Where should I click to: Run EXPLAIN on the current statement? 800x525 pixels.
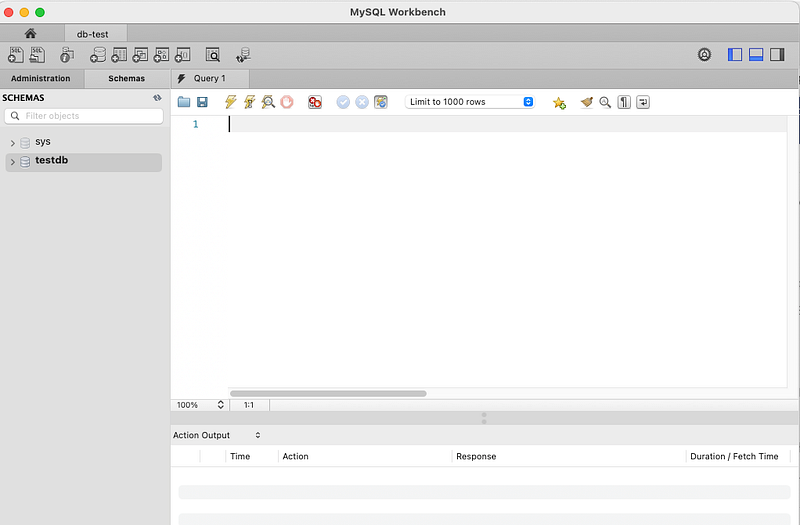(268, 102)
